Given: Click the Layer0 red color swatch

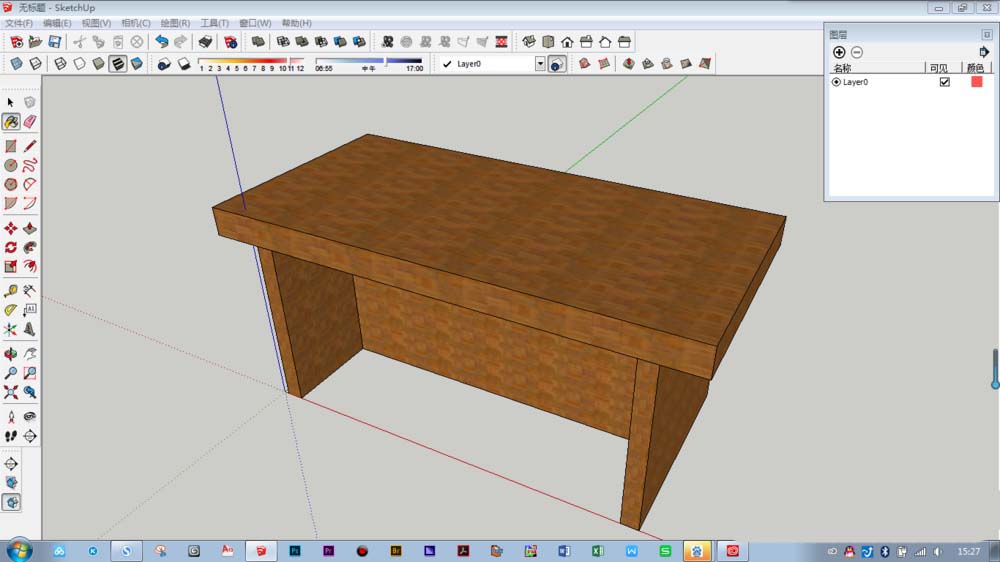Looking at the screenshot, I should coord(976,82).
